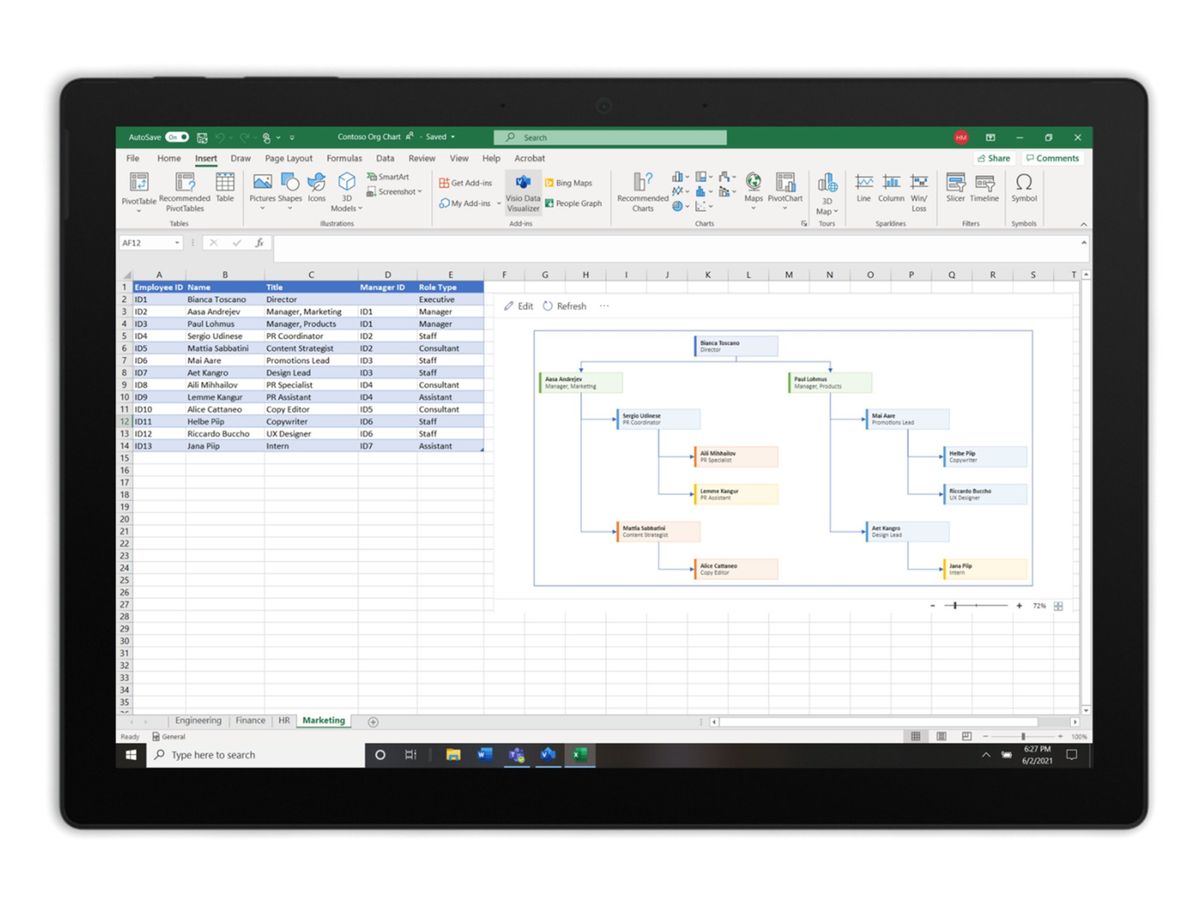Click the Share button

pos(994,158)
